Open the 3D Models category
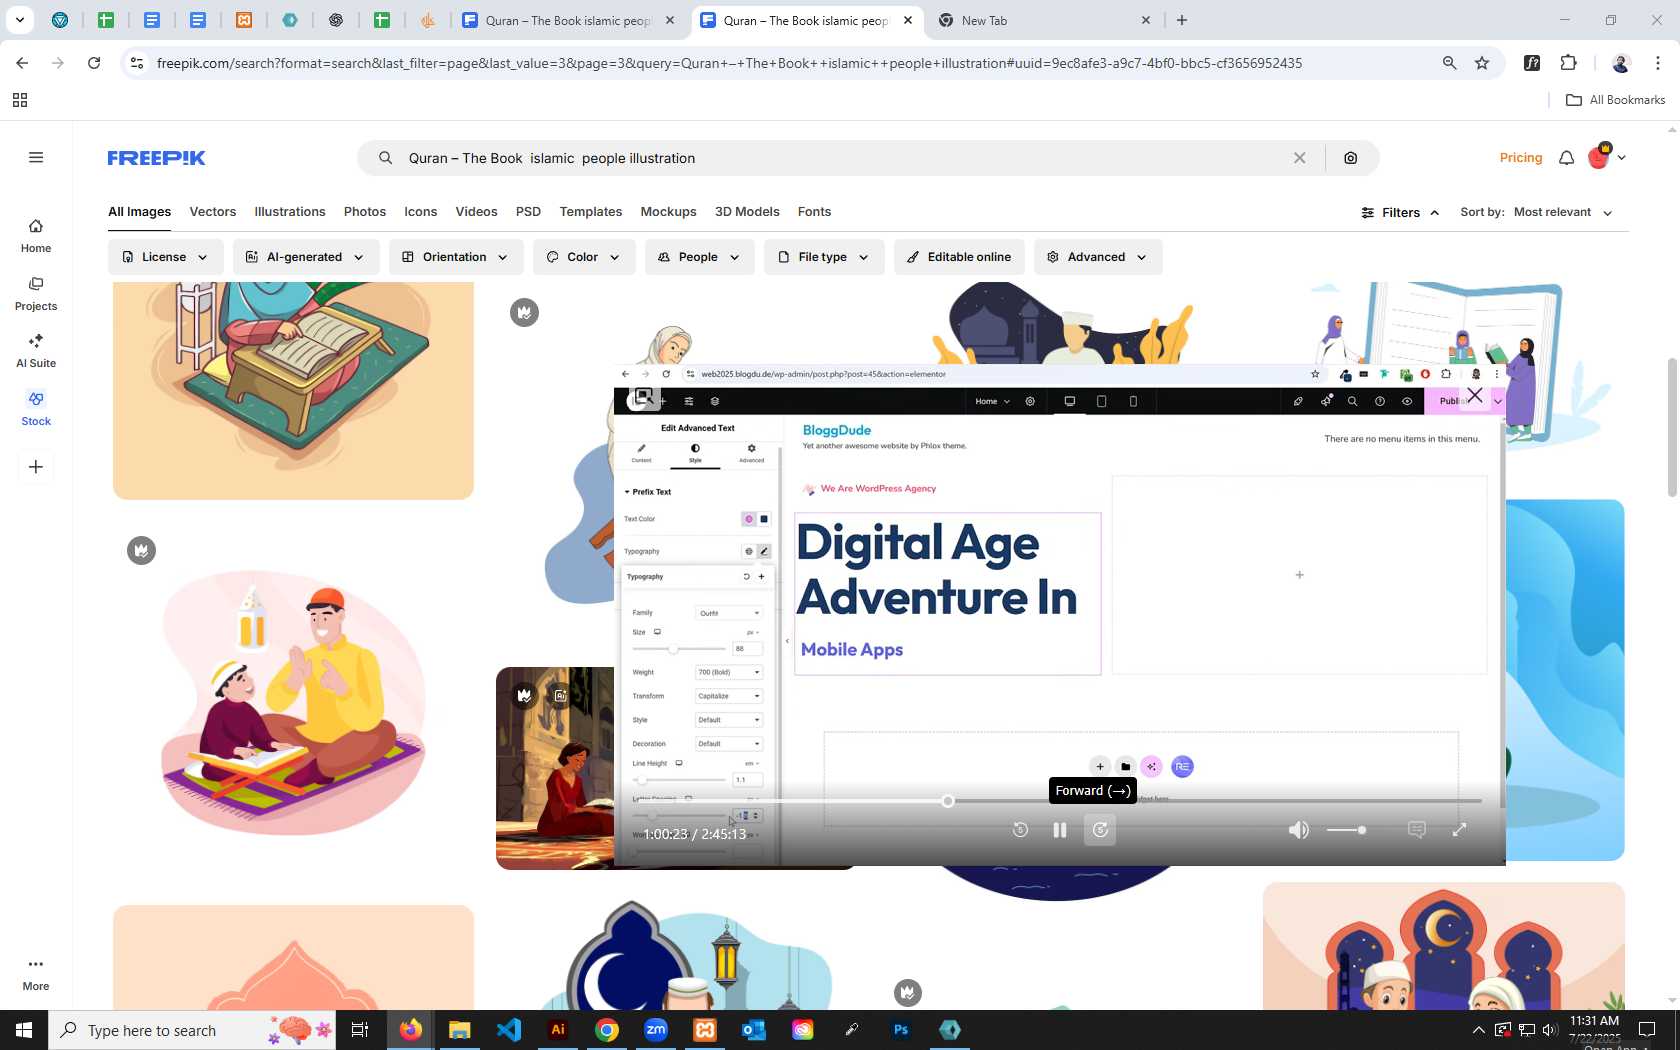The height and width of the screenshot is (1050, 1680). [747, 212]
